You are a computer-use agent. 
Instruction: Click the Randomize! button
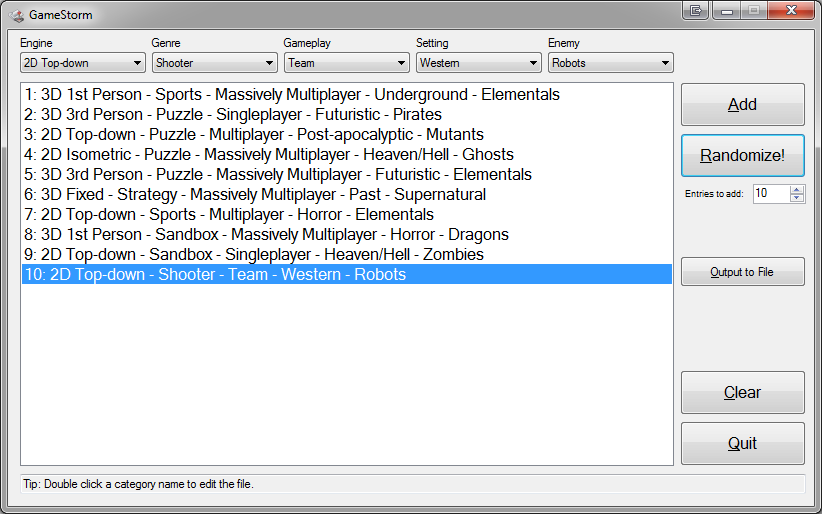[742, 156]
